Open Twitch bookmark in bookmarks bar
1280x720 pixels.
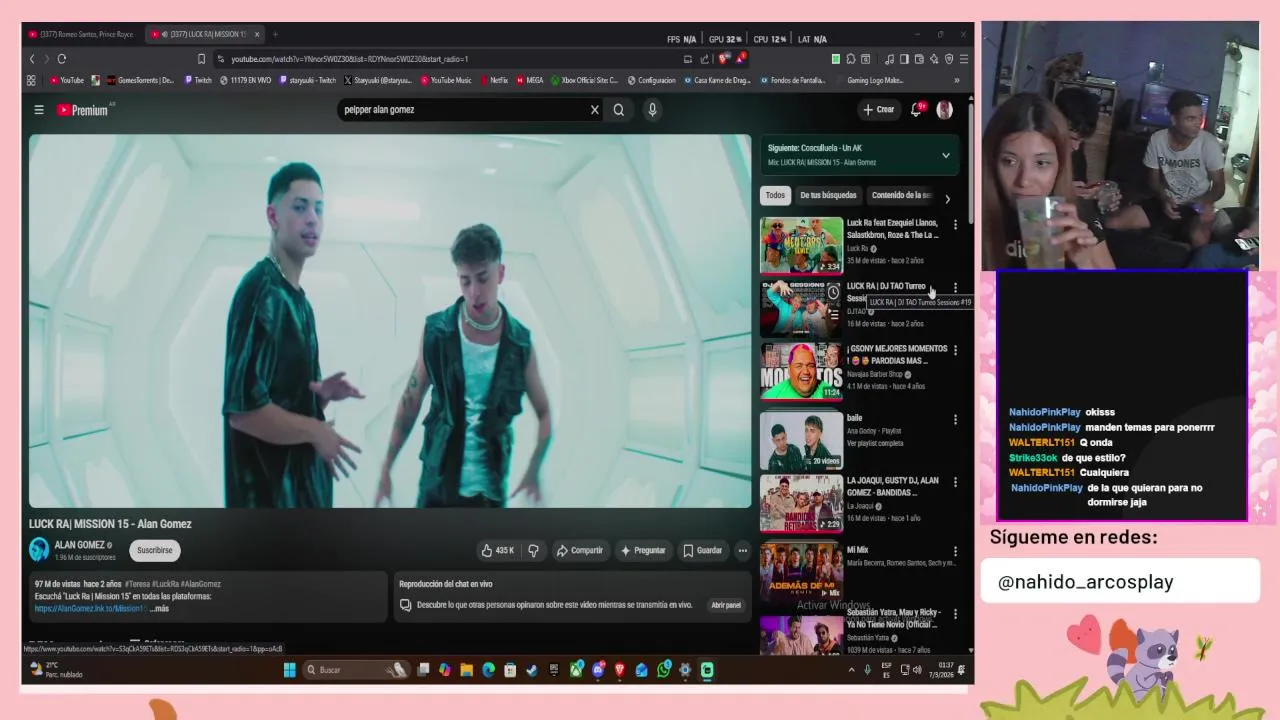(x=197, y=80)
